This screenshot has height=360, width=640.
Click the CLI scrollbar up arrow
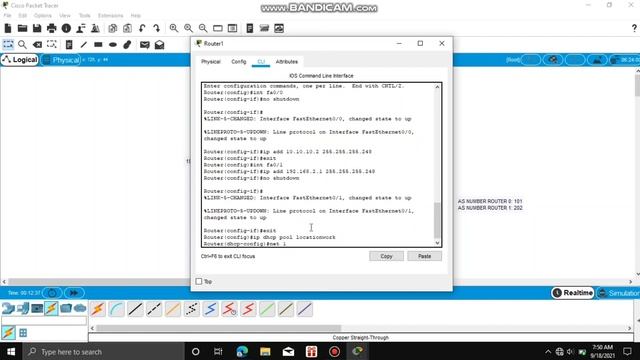[x=437, y=87]
